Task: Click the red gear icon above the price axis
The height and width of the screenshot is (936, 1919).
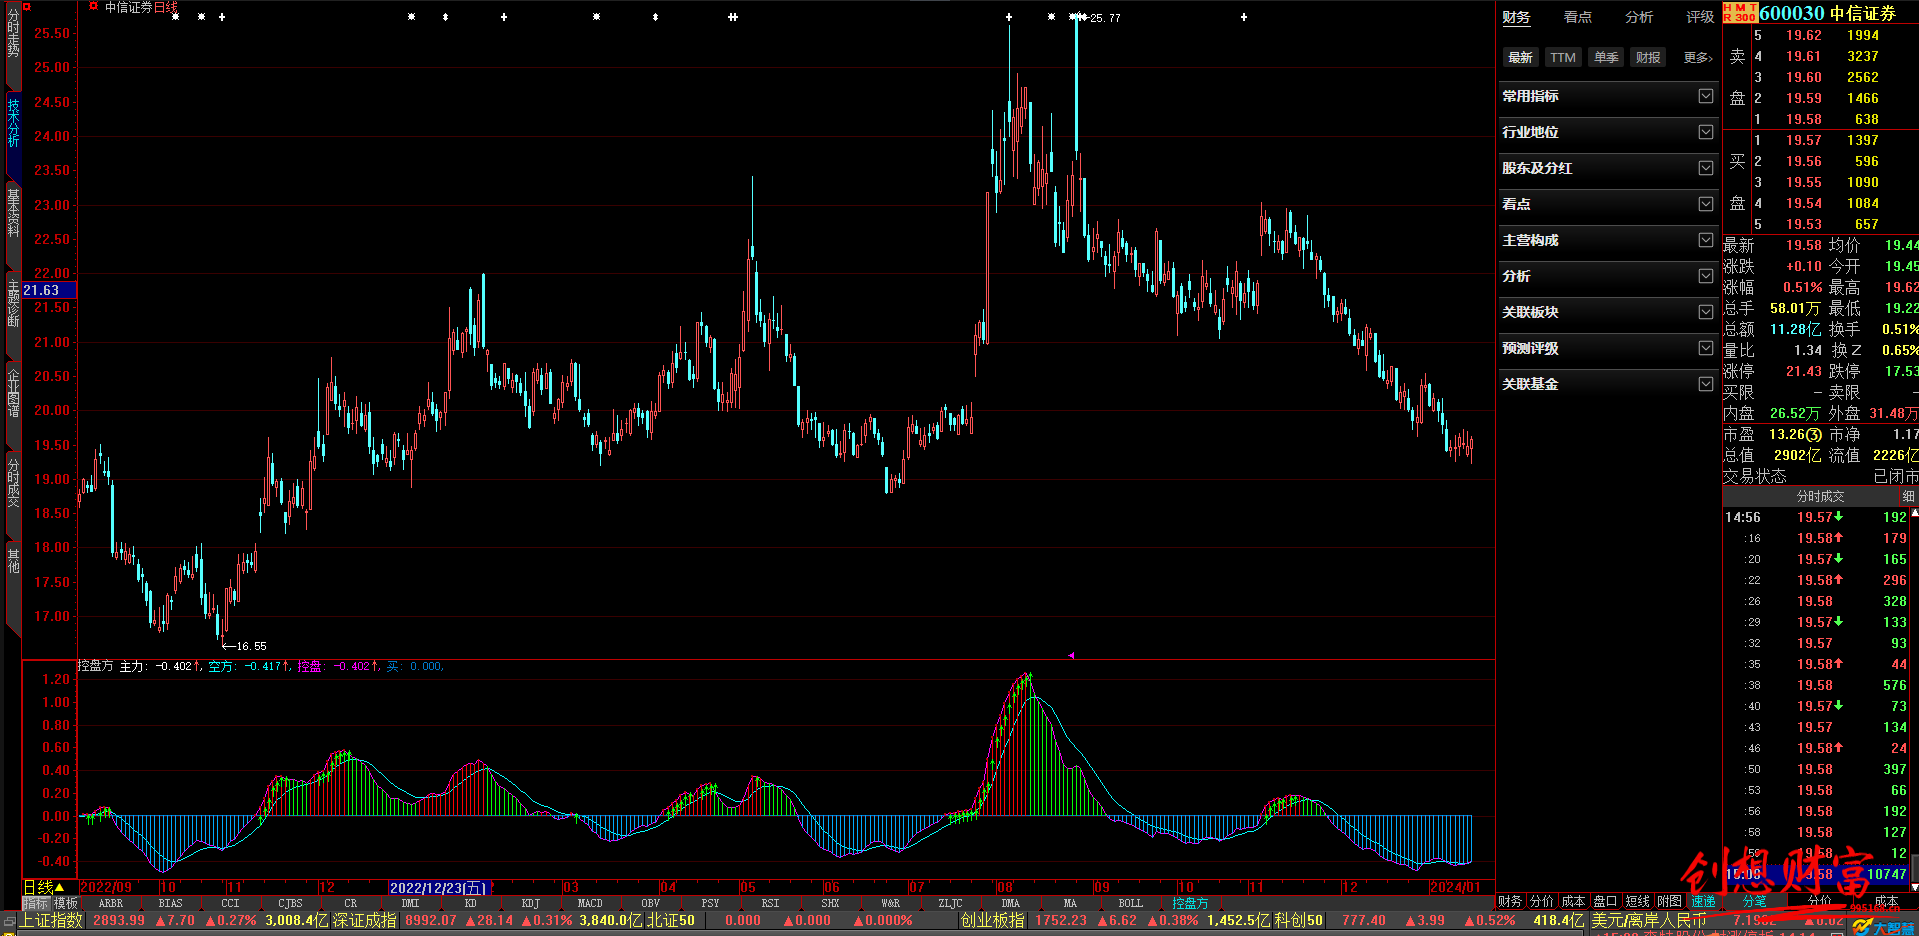Action: point(27,7)
